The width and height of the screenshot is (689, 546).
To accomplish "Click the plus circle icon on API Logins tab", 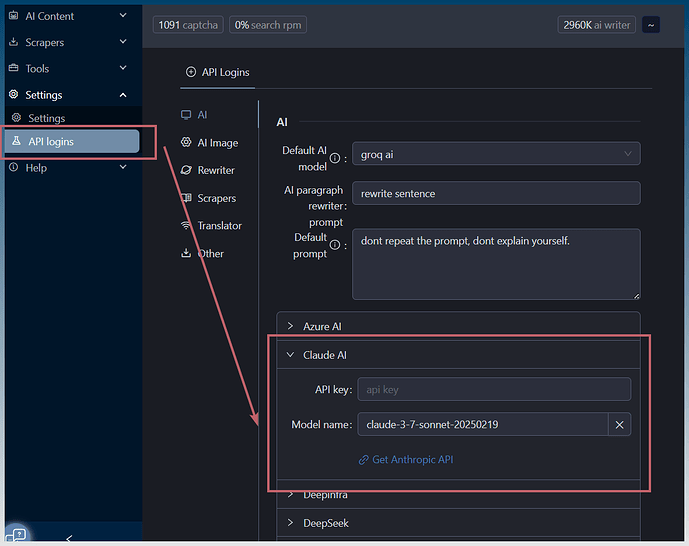I will [191, 72].
